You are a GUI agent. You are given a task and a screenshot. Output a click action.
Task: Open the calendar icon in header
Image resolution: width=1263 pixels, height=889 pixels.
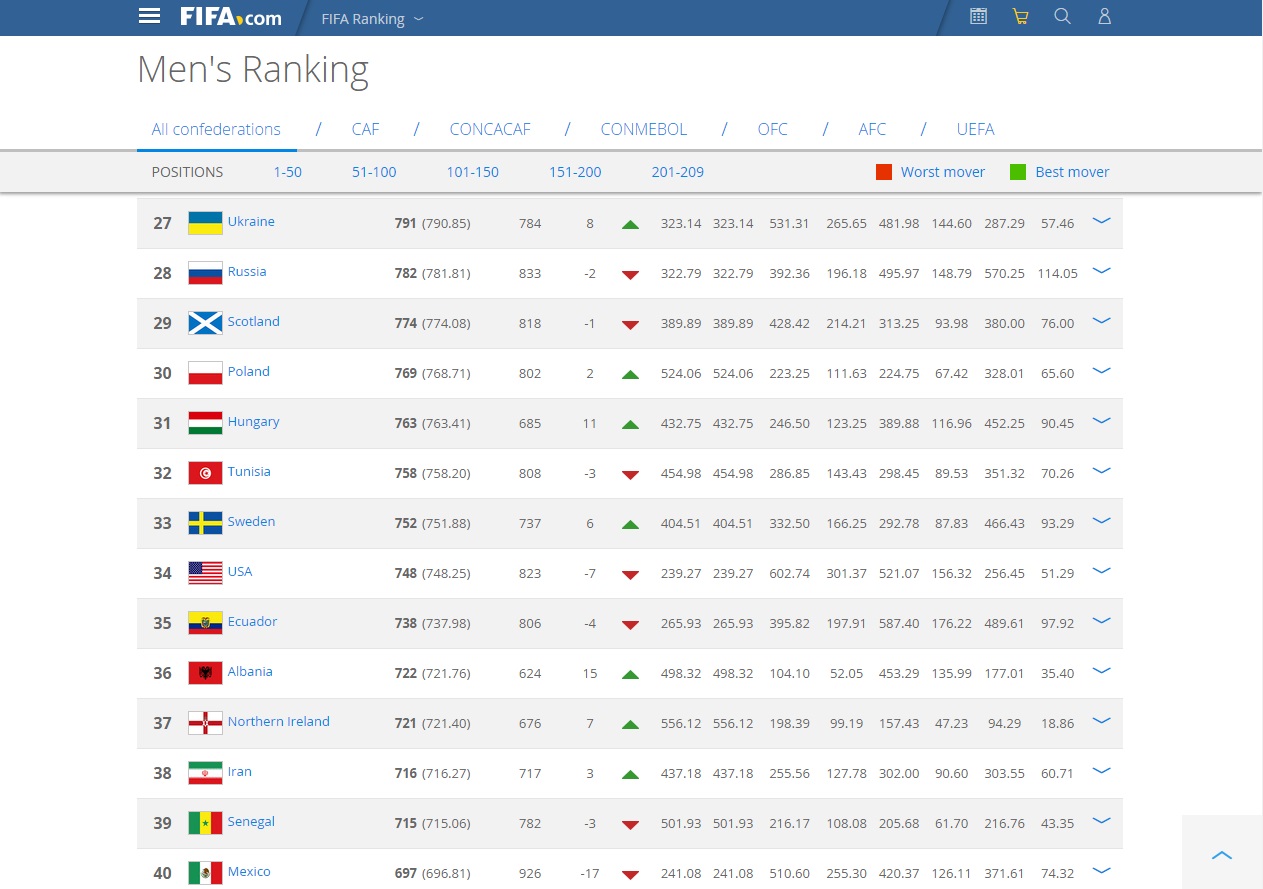[978, 16]
